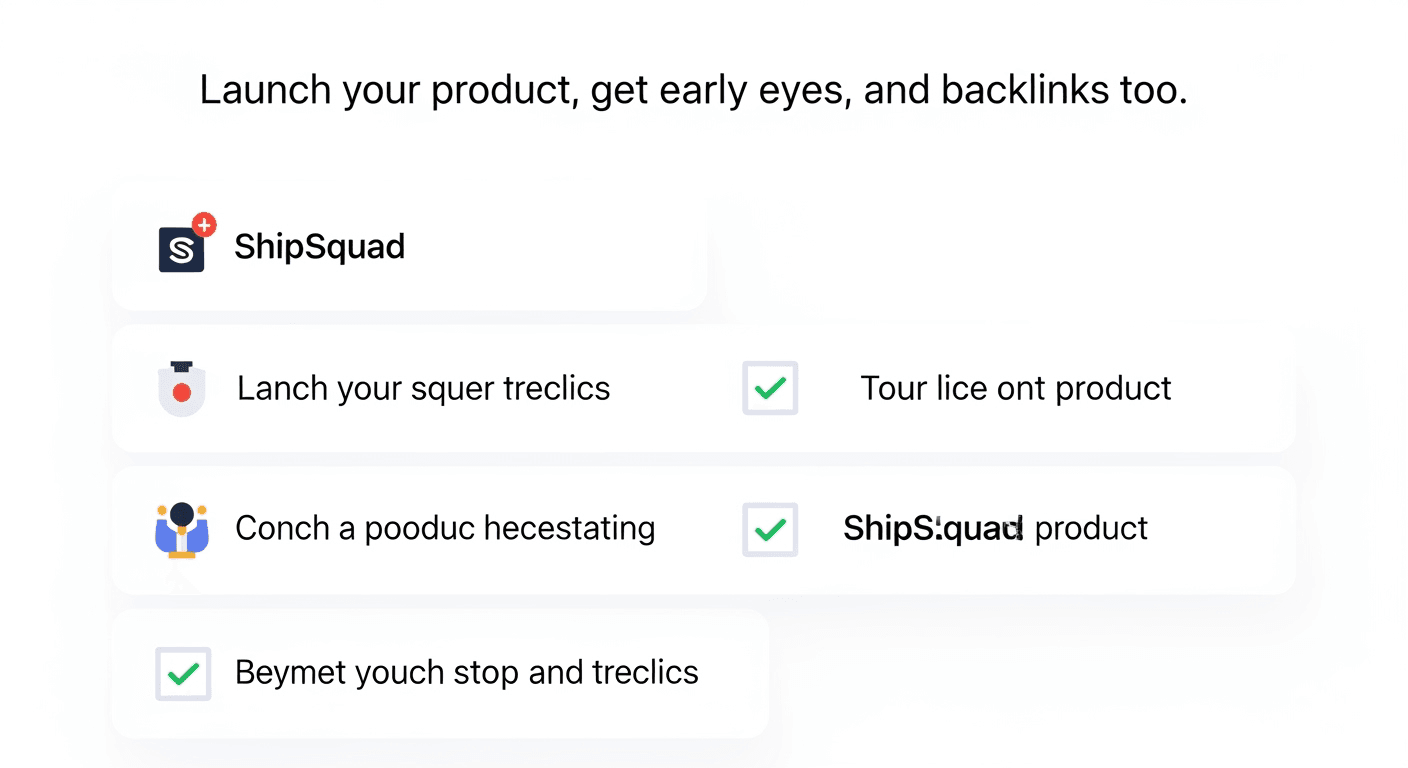Uncheck the "ShipSquad product" checkbox

pos(770,529)
